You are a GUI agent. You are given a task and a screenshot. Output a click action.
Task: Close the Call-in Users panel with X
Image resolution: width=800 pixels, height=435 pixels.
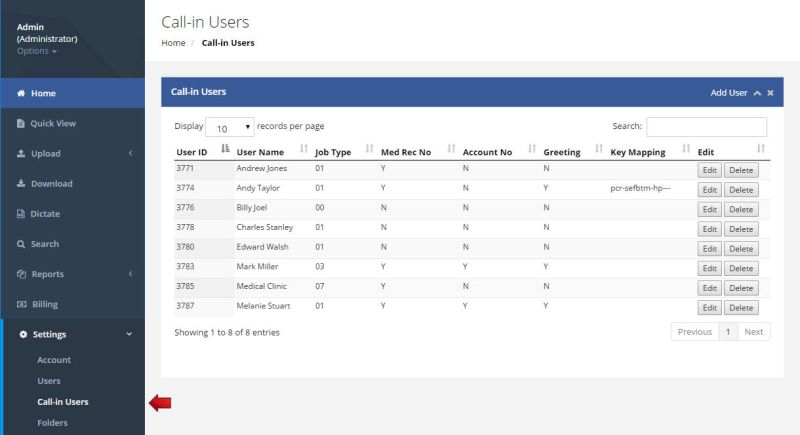pyautogui.click(x=770, y=93)
